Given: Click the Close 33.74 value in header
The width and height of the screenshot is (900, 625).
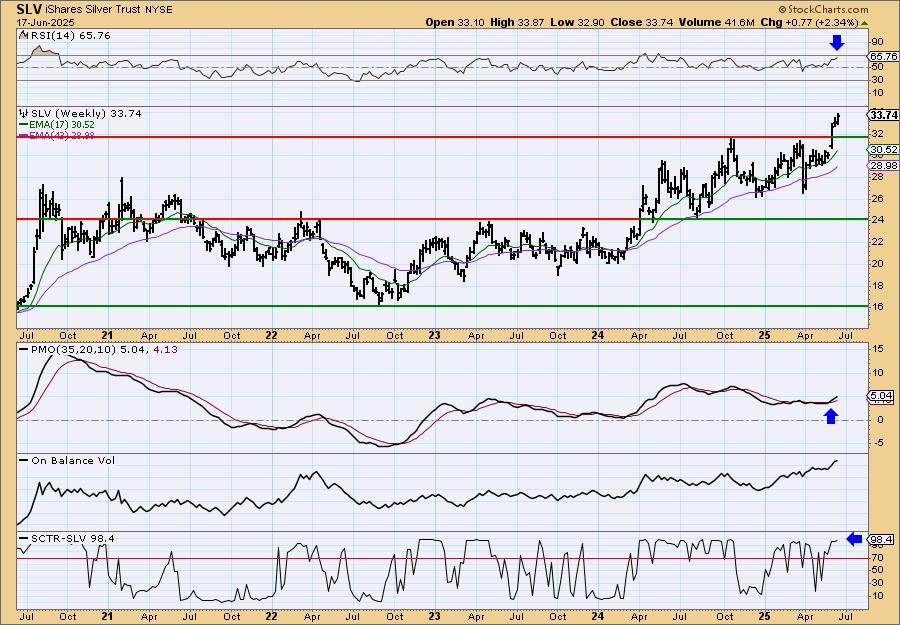Looking at the screenshot, I should [x=642, y=22].
